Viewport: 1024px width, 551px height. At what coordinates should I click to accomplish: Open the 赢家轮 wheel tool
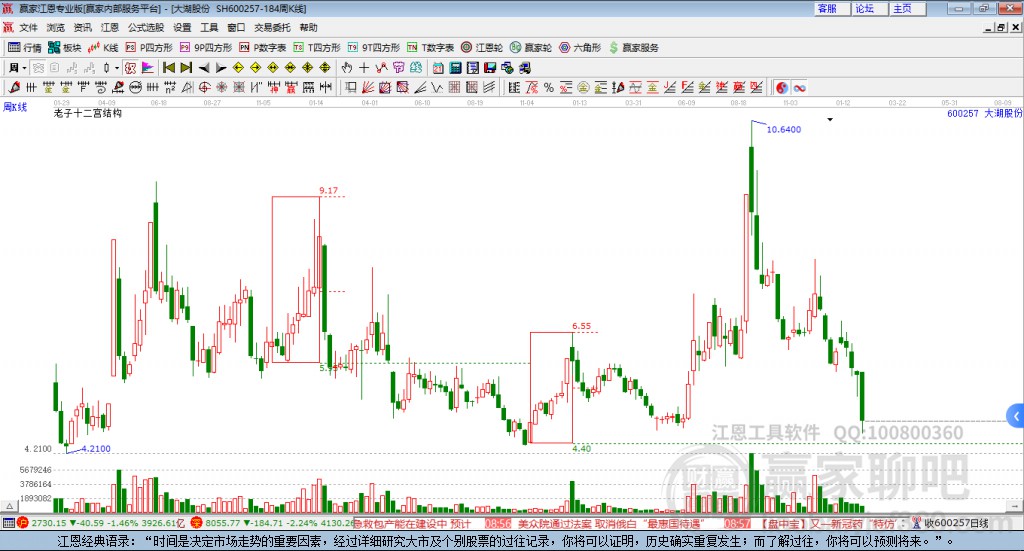click(531, 48)
